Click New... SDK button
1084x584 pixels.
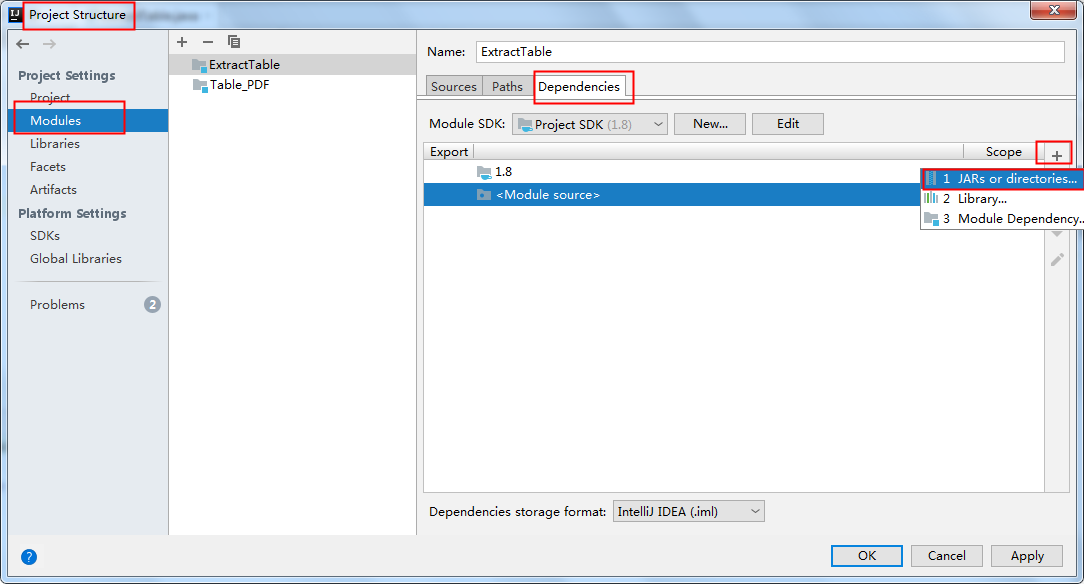[710, 124]
